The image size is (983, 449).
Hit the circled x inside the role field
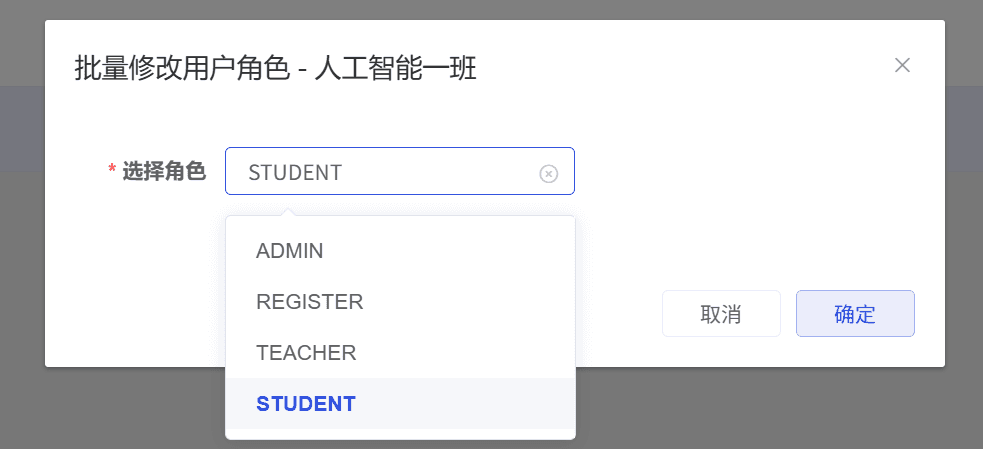(548, 173)
